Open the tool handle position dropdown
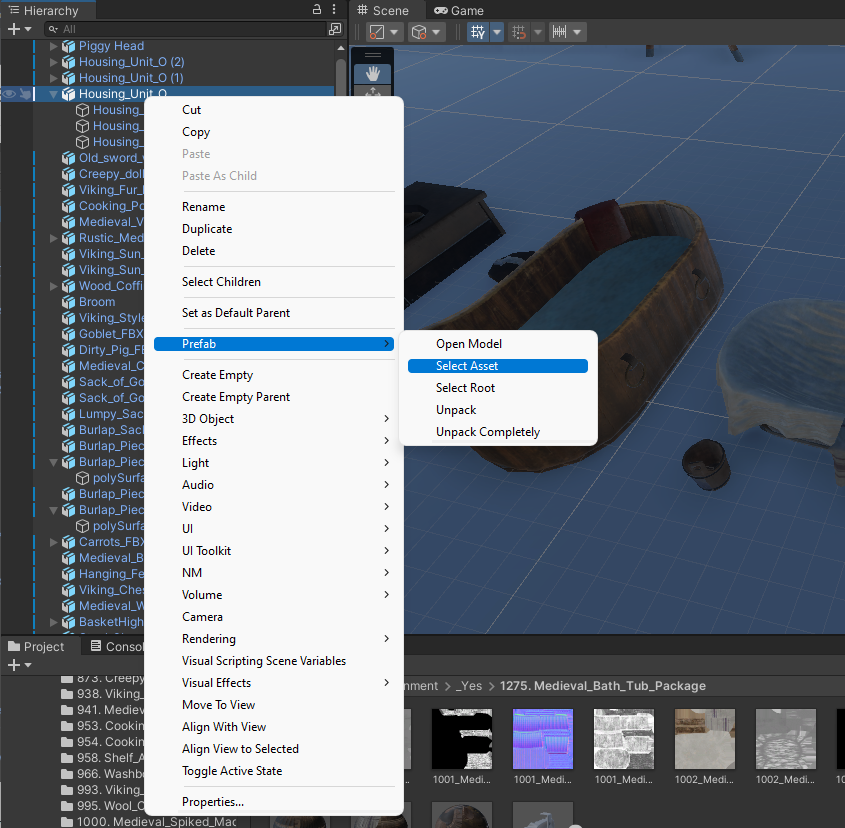The width and height of the screenshot is (845, 828). tap(384, 32)
